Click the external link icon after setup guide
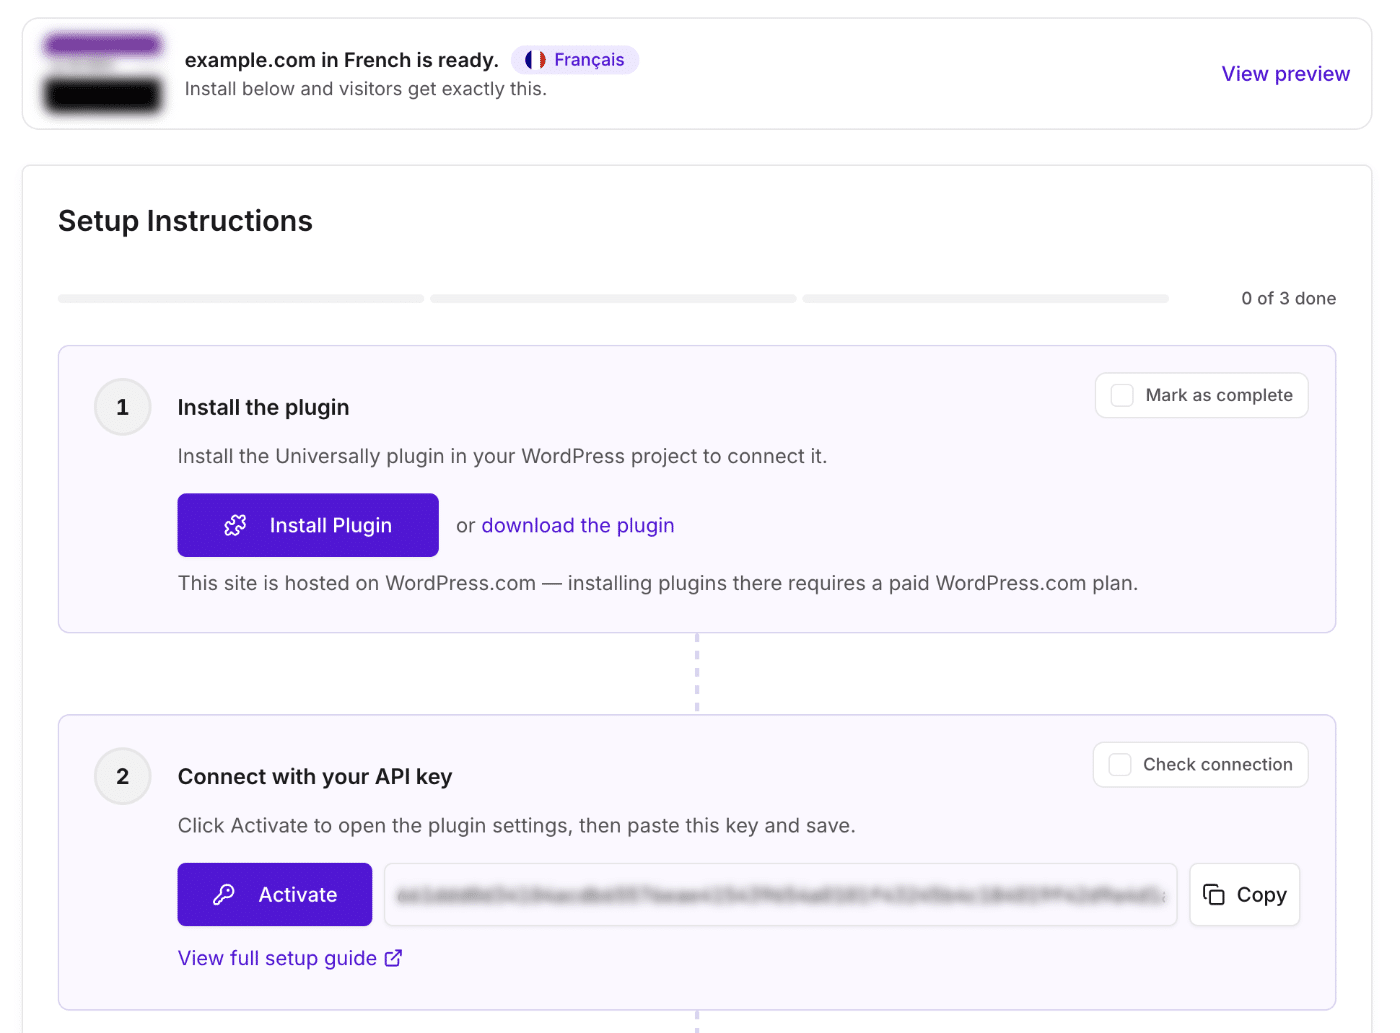The image size is (1400, 1033). point(394,958)
